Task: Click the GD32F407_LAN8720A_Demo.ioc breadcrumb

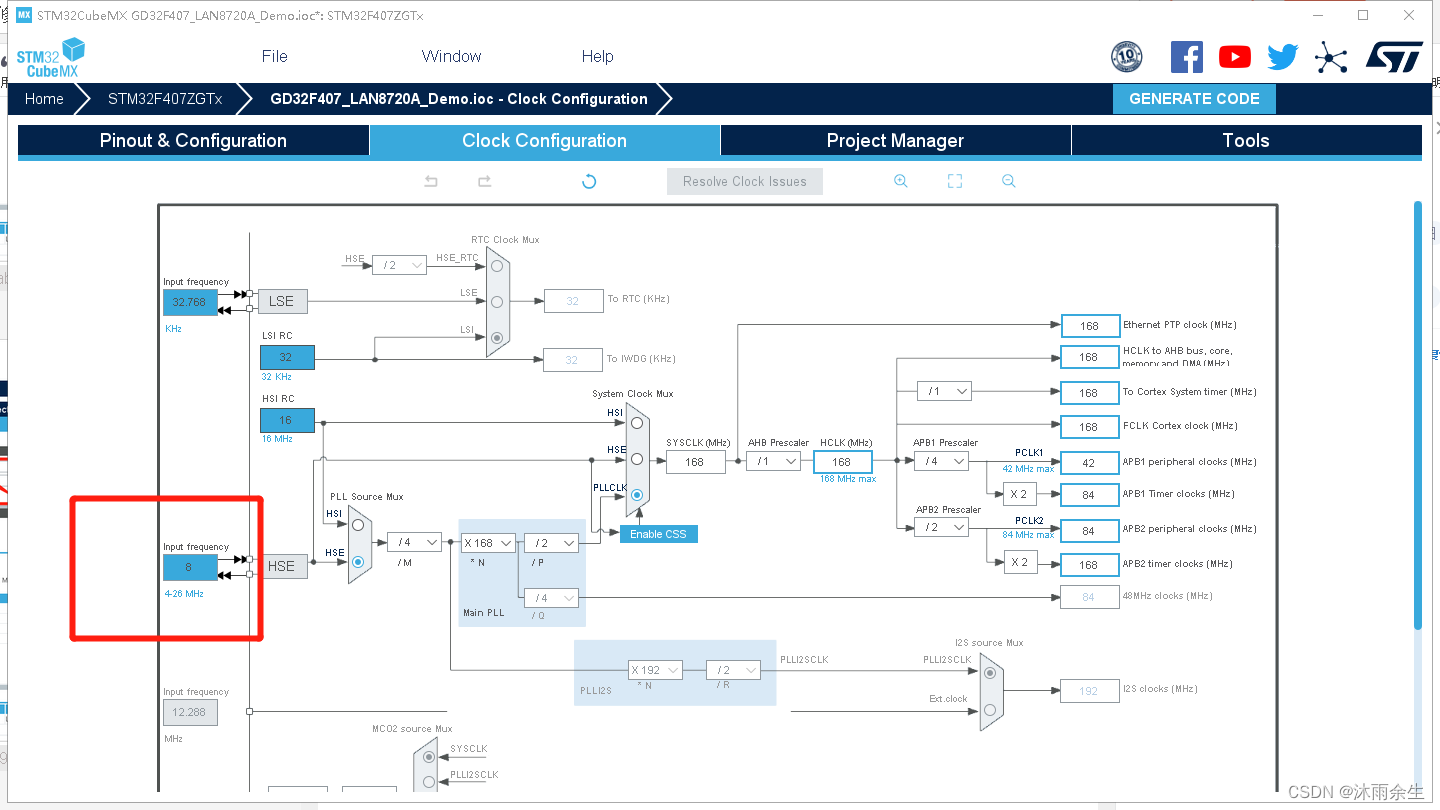Action: pyautogui.click(x=459, y=99)
